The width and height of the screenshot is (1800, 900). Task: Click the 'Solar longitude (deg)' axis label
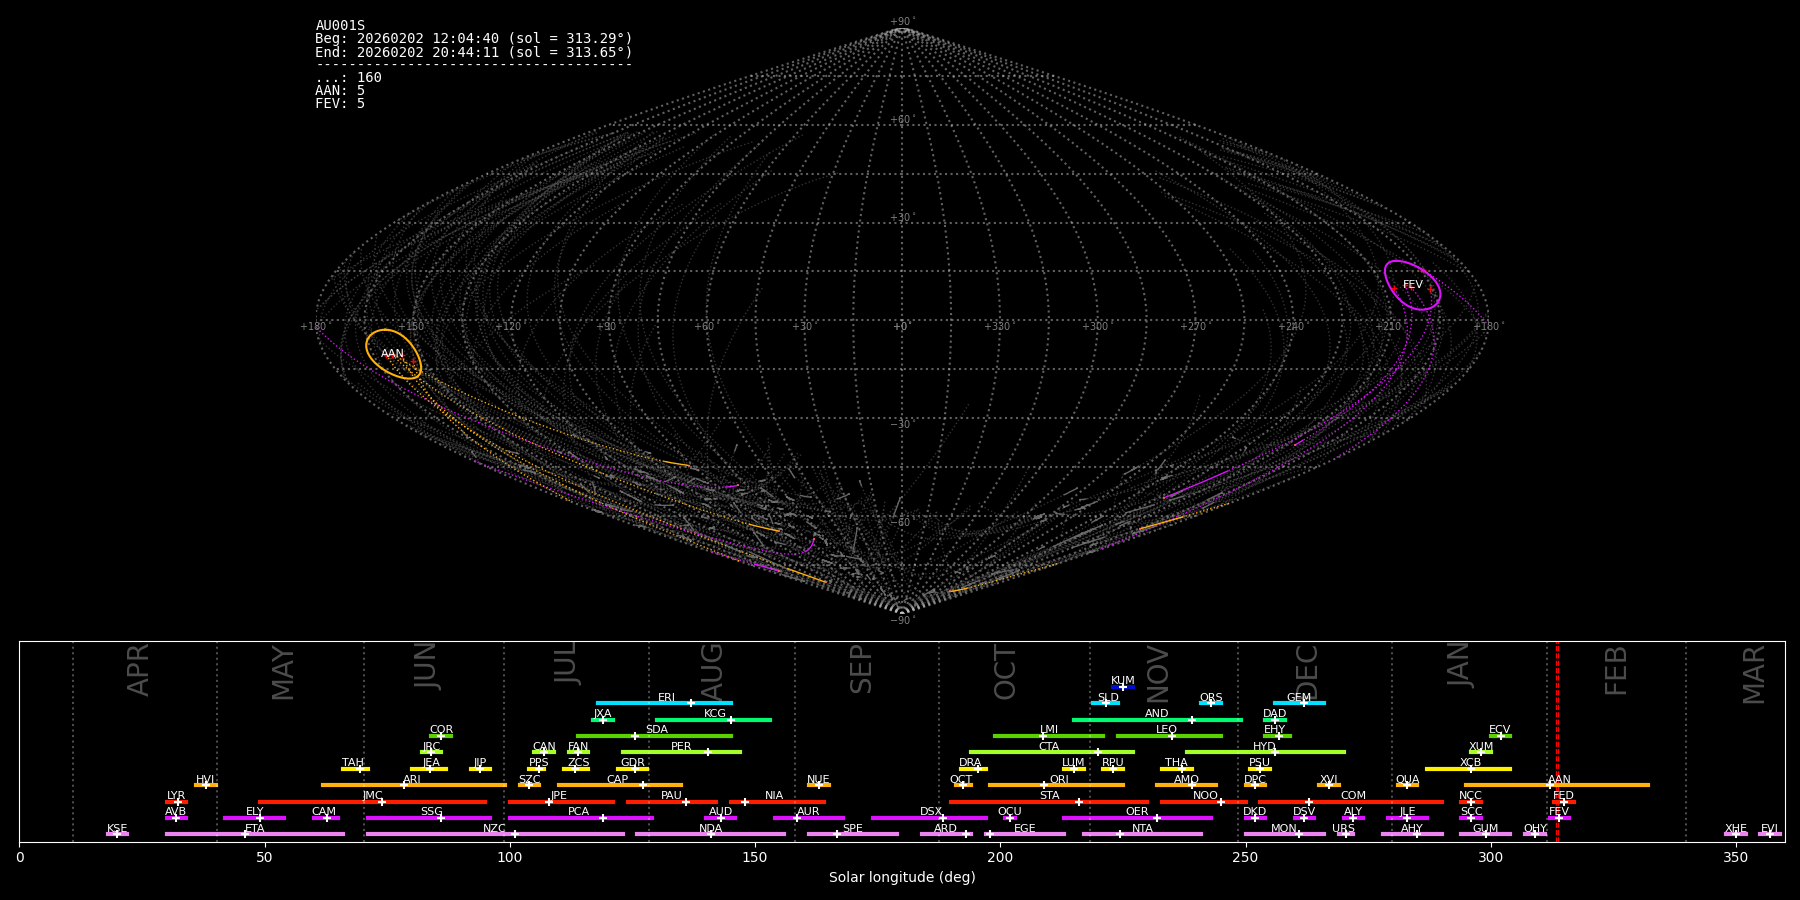point(902,877)
